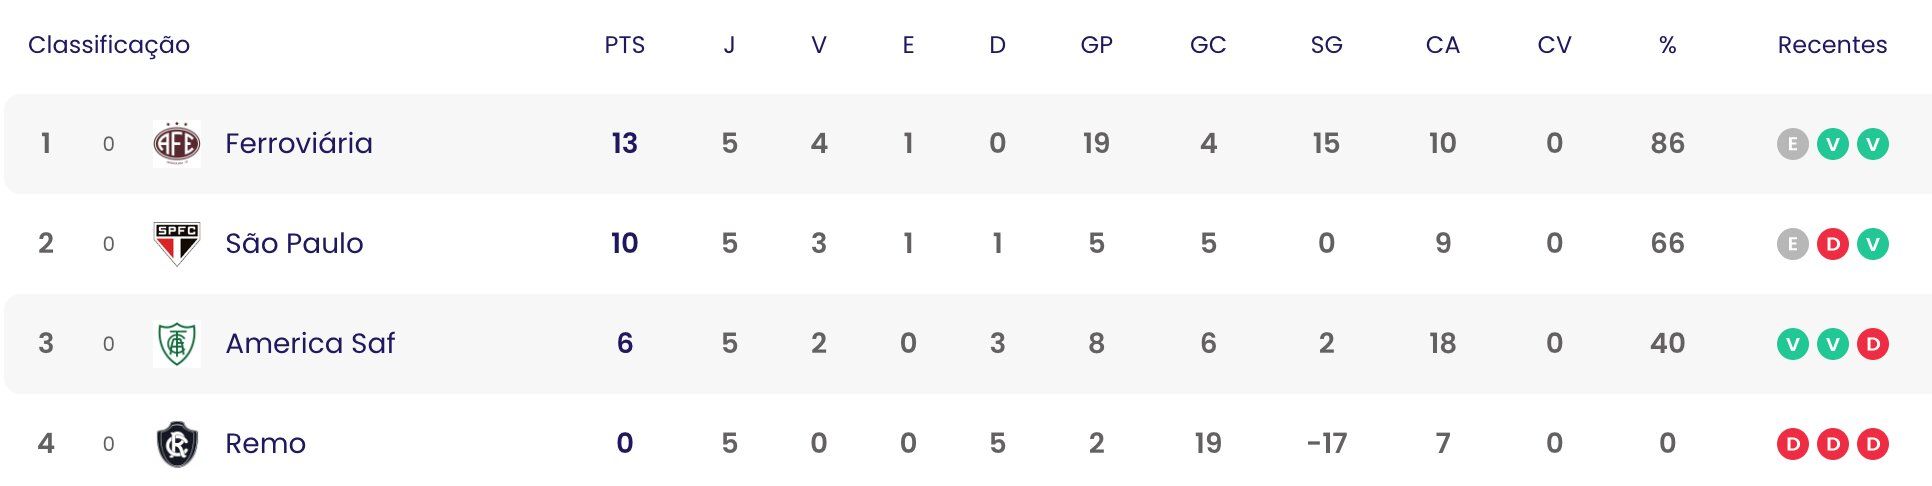
Task: Click the Ferroviária club crest
Action: click(x=177, y=144)
